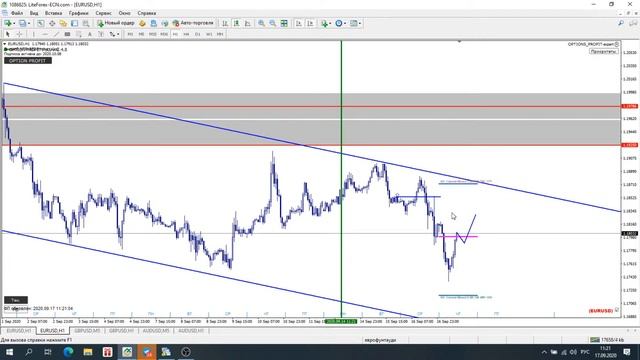Select the green date marker on time axis
Image resolution: width=640 pixels, height=360 pixels.
pos(341,322)
